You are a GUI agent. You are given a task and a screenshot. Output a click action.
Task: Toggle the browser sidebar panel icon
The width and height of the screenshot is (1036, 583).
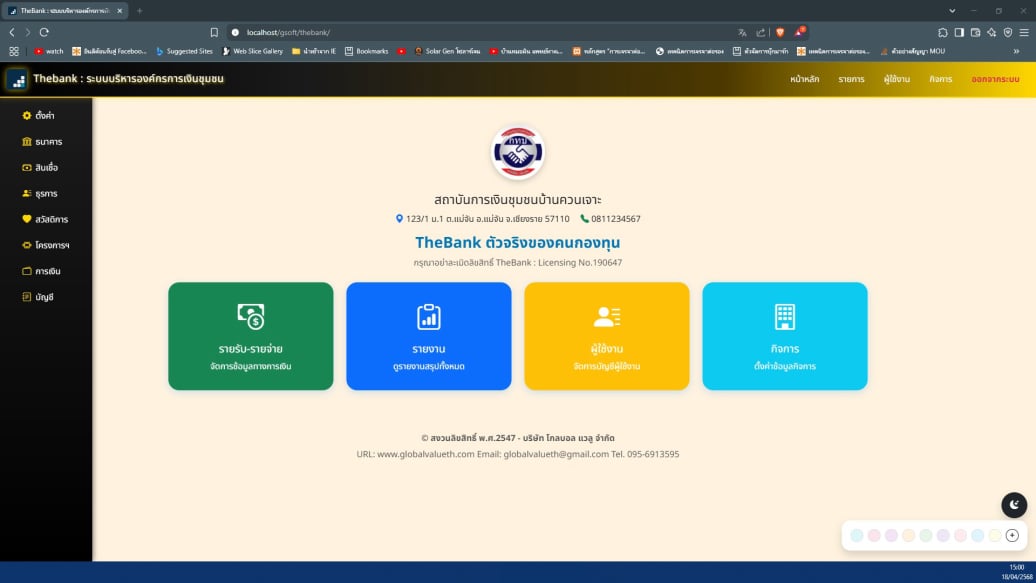coord(959,32)
